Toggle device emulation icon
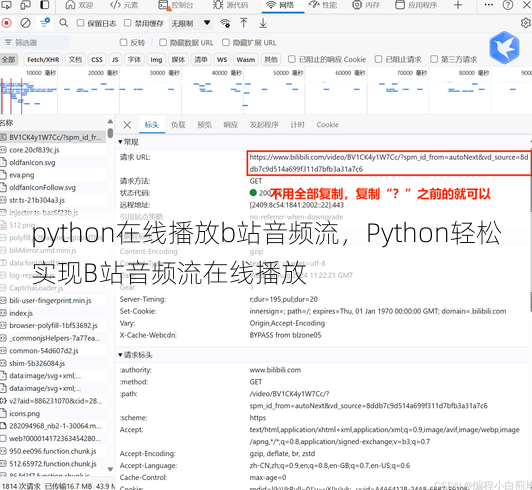 (x=25, y=5)
